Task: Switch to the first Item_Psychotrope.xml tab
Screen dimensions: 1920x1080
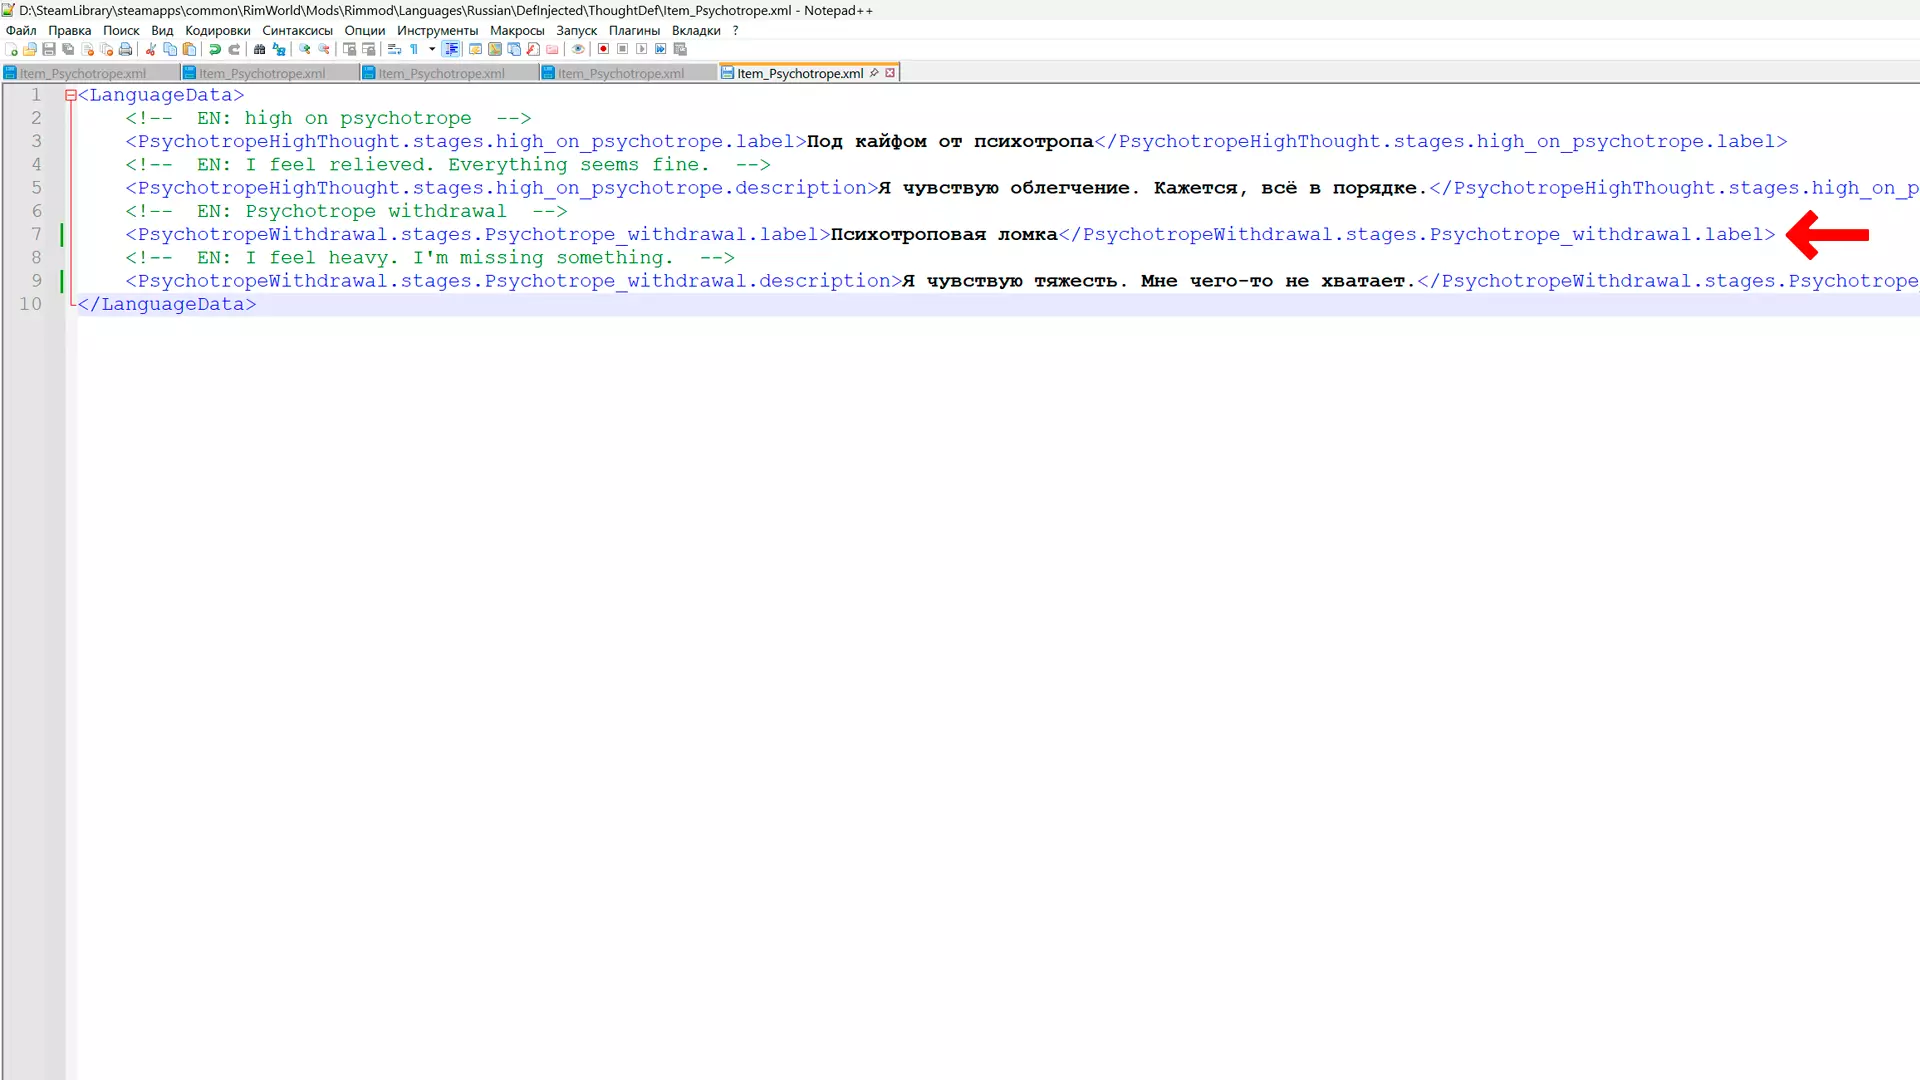Action: coord(83,73)
